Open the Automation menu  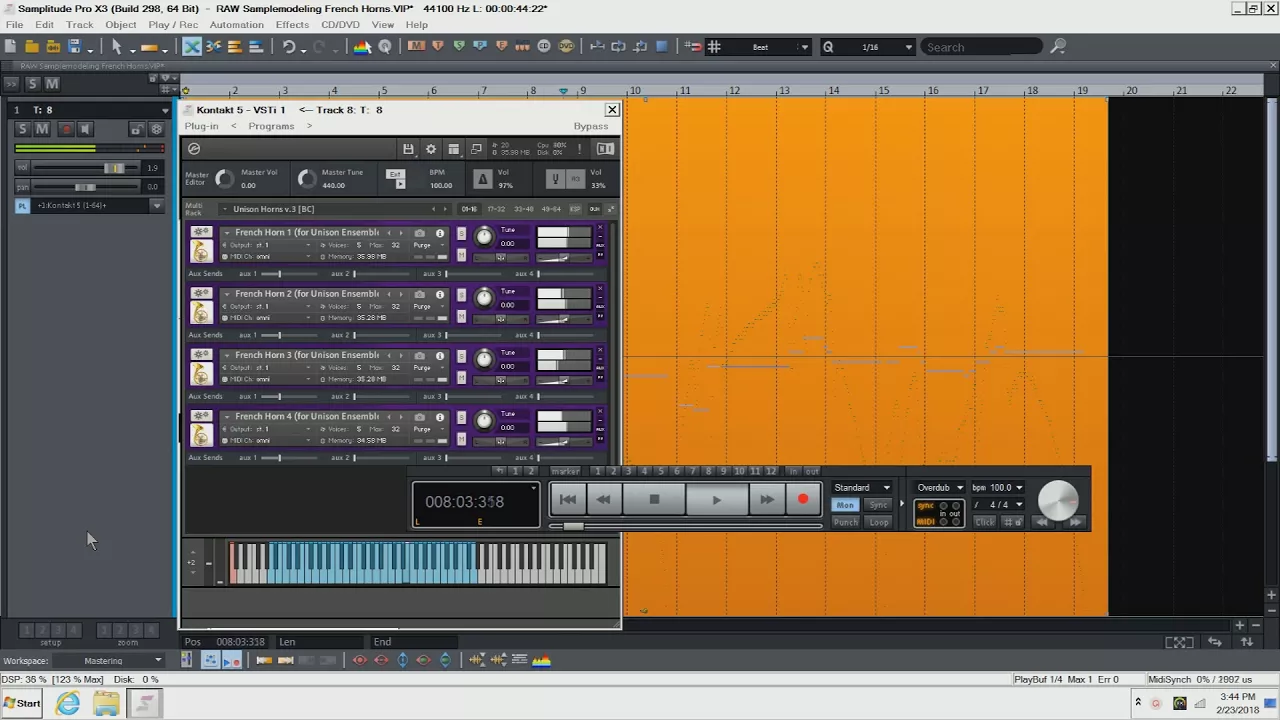(x=237, y=24)
